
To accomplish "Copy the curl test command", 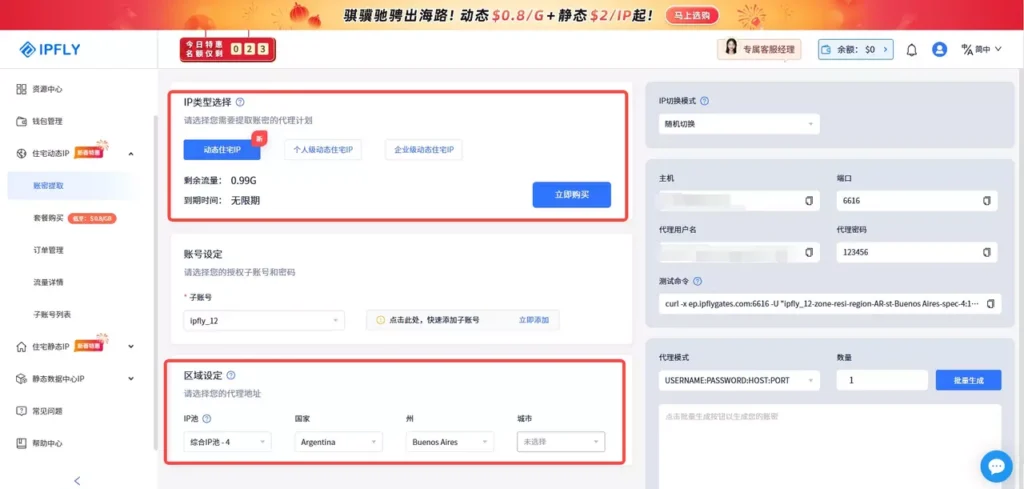I will (991, 304).
